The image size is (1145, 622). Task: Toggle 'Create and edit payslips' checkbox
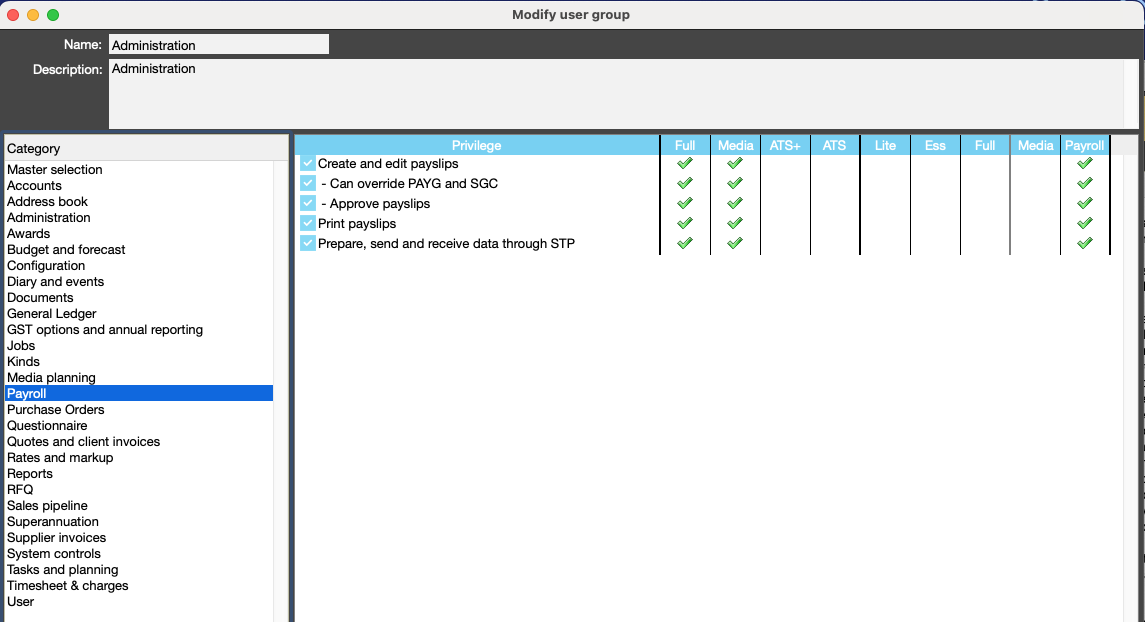coord(307,164)
